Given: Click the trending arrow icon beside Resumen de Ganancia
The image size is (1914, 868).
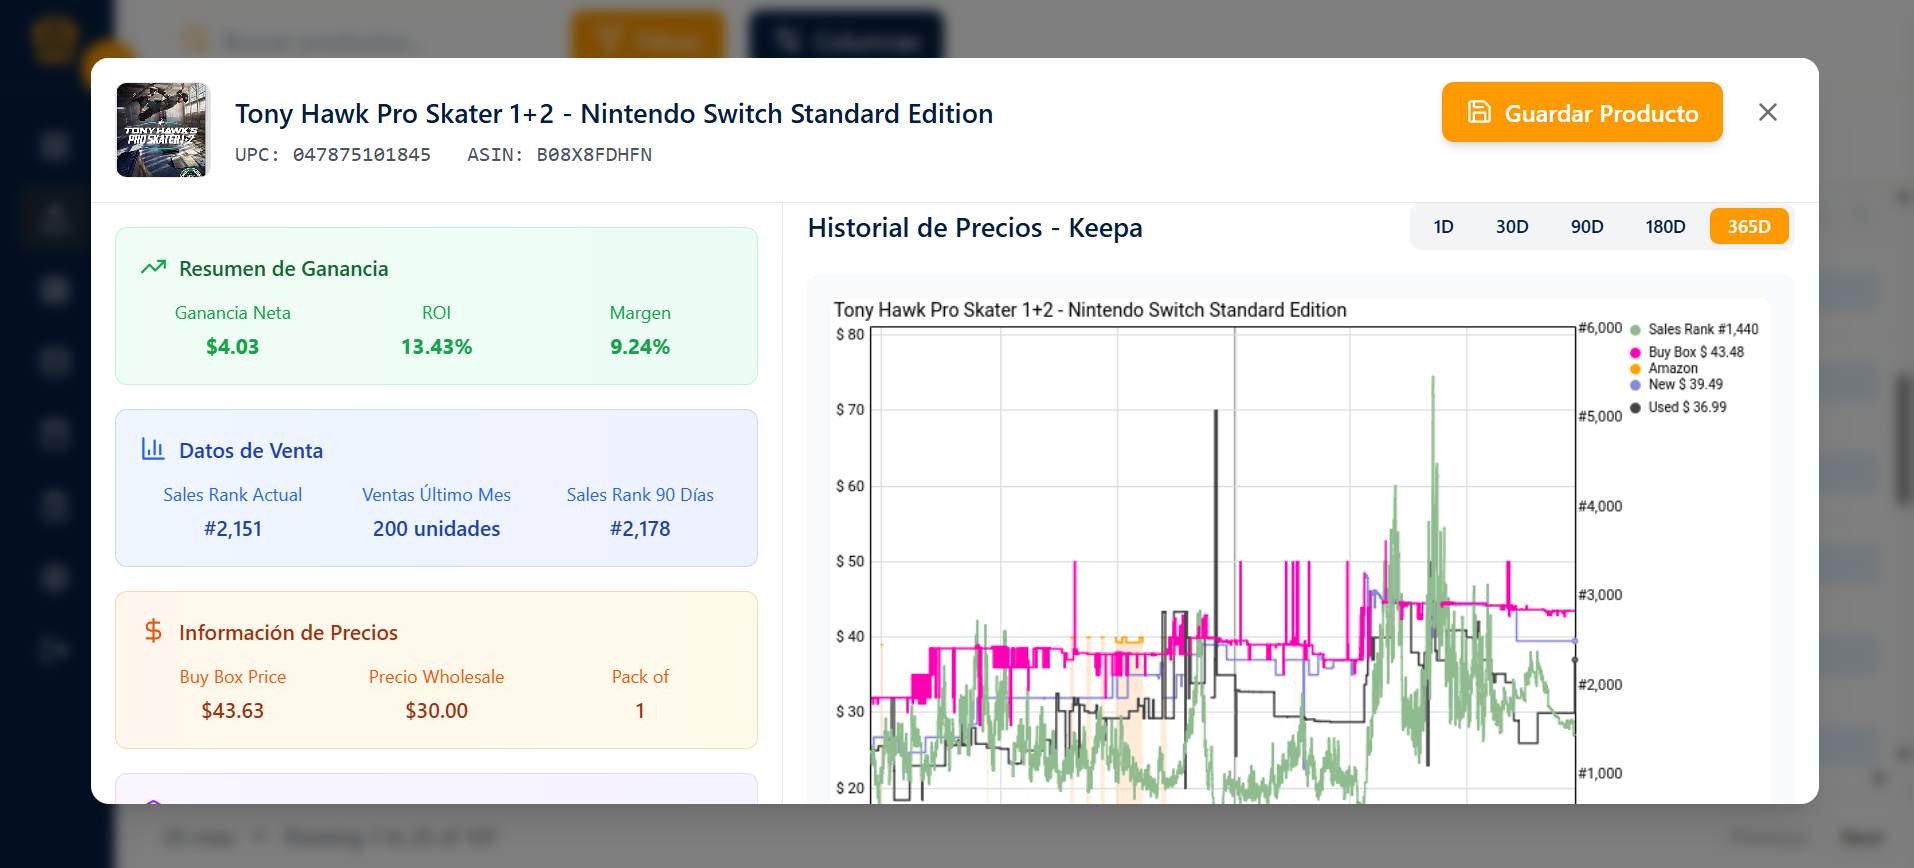Looking at the screenshot, I should click(x=153, y=268).
